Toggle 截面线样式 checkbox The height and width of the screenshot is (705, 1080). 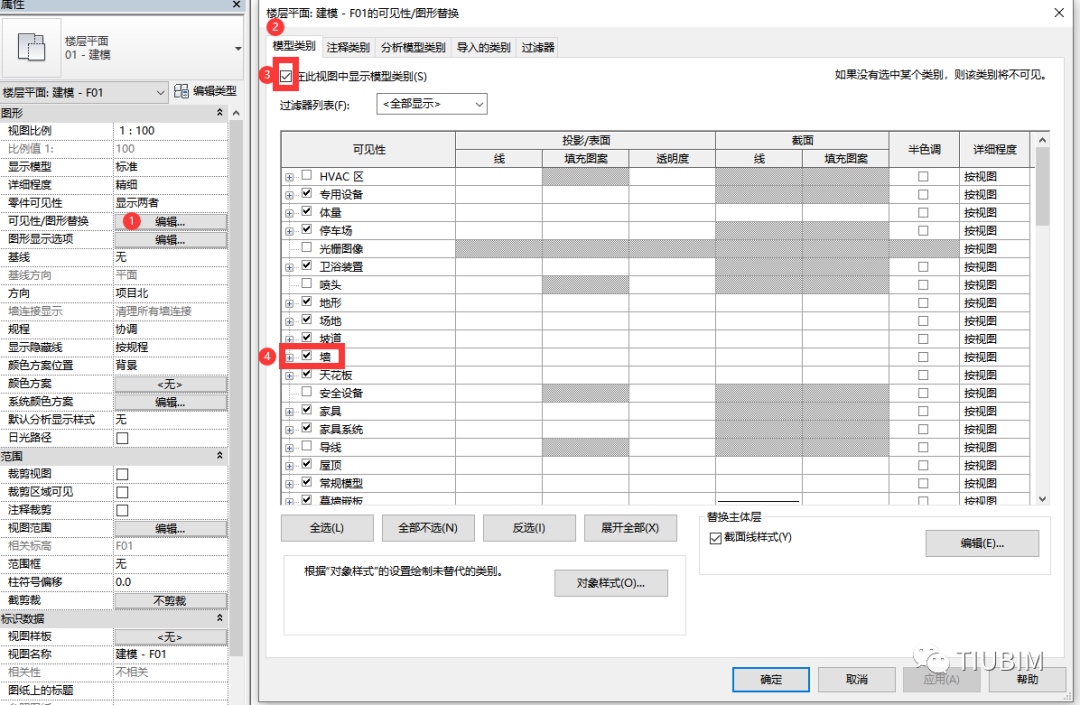point(715,538)
